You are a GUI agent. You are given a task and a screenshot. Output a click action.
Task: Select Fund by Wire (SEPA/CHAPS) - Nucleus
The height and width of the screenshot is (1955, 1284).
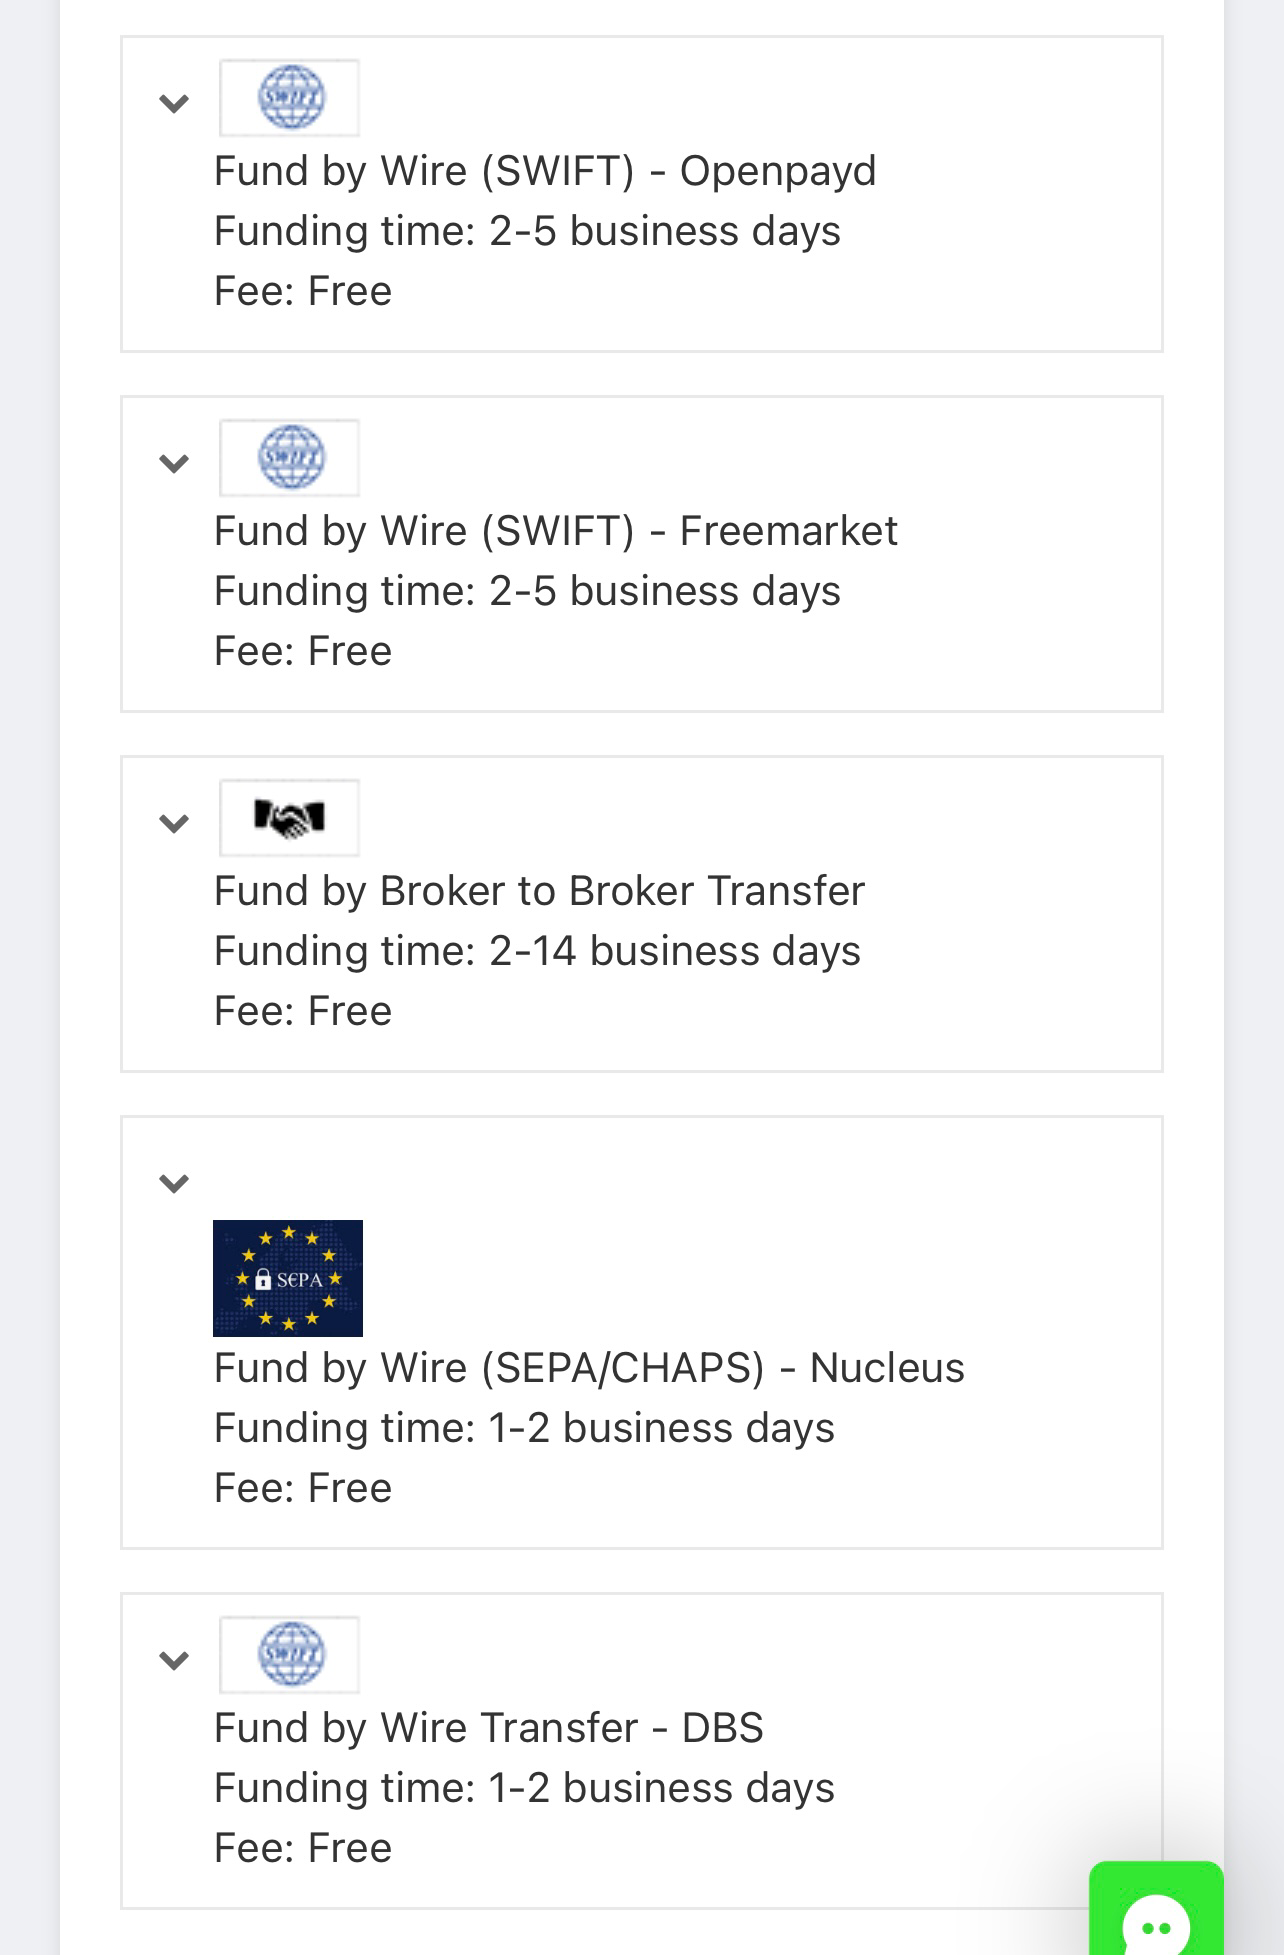589,1368
